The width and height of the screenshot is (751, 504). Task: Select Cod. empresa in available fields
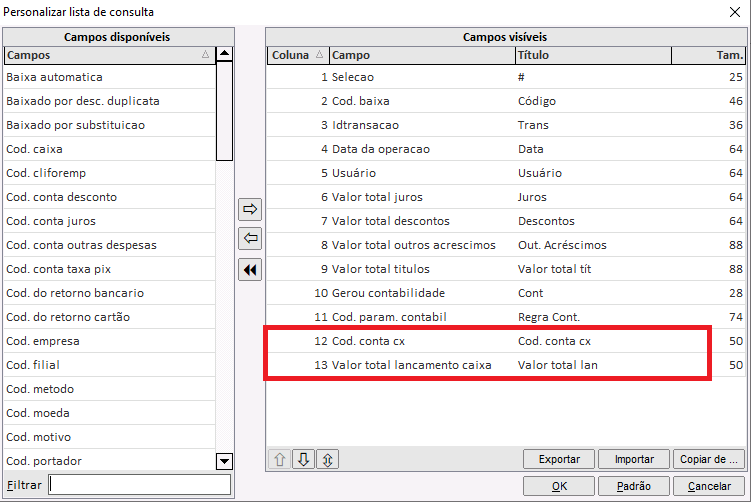tap(109, 341)
